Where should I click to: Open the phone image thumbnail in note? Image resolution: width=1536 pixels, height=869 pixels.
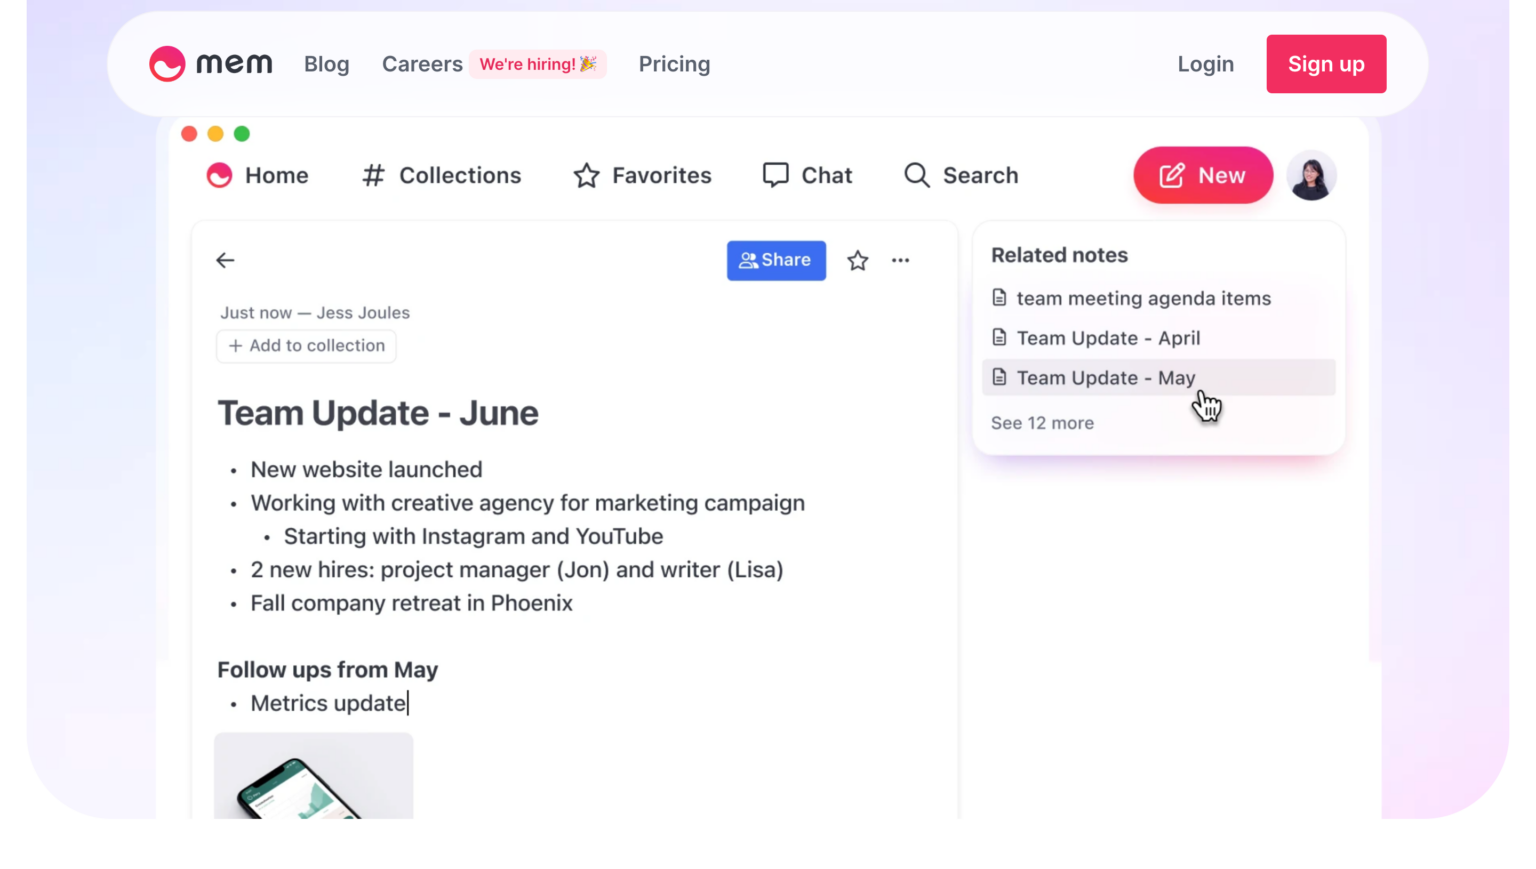pyautogui.click(x=313, y=776)
